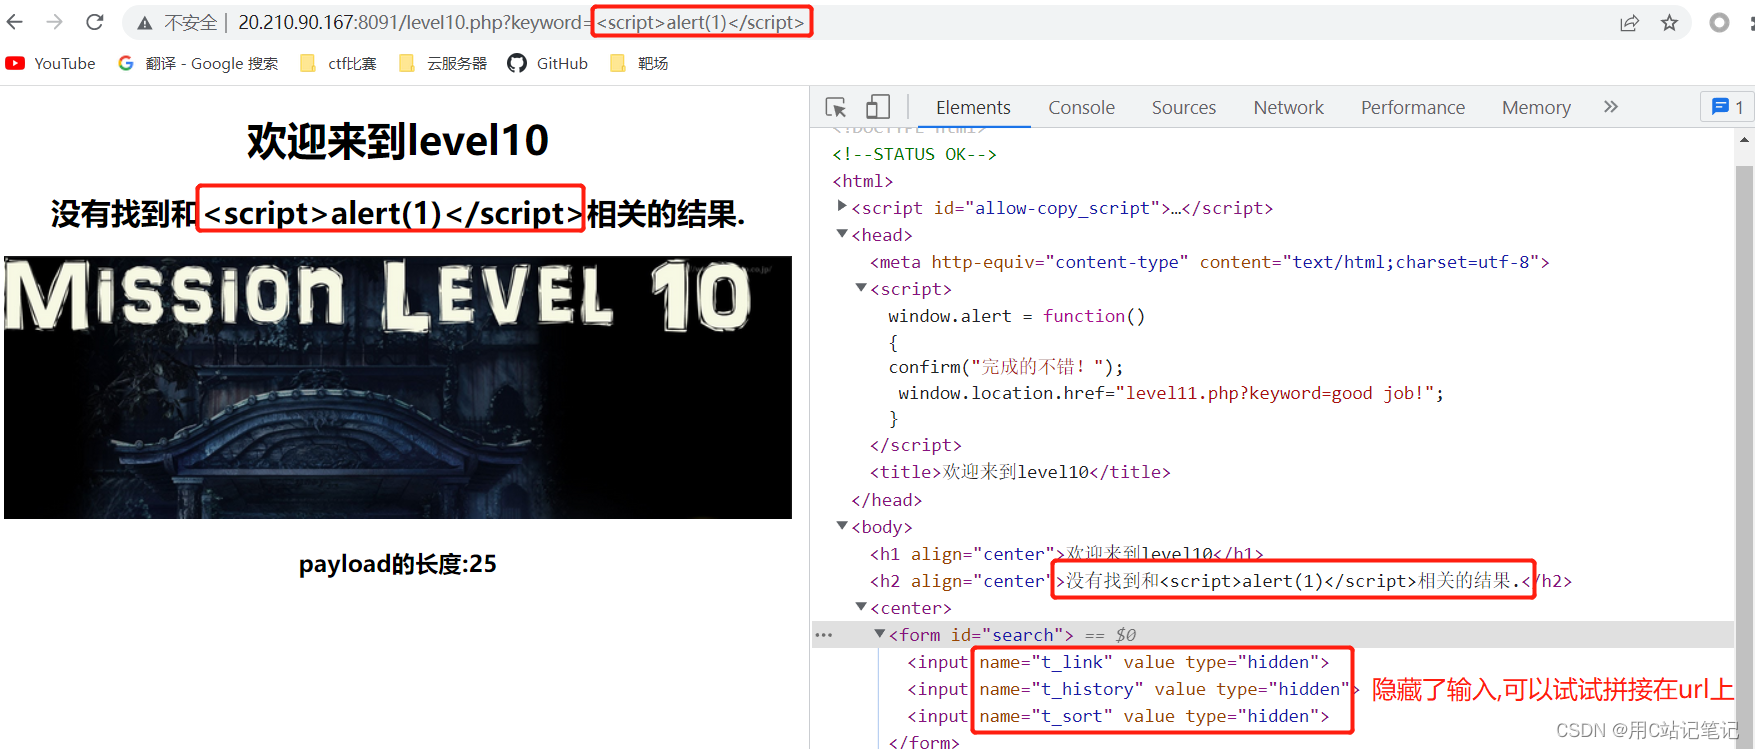Viewport: 1755px width, 749px height.
Task: Open the ctf比赛 bookmark folder
Action: (x=338, y=63)
